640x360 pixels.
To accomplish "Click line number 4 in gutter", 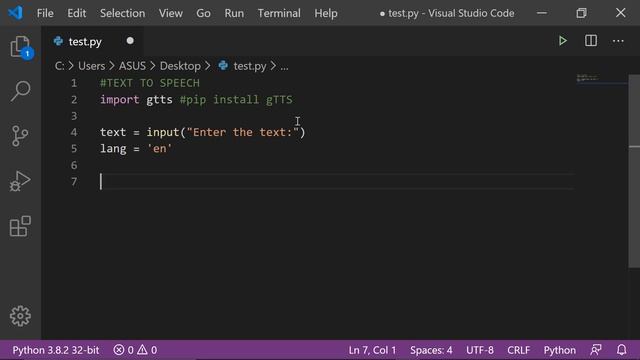I will pos(74,132).
